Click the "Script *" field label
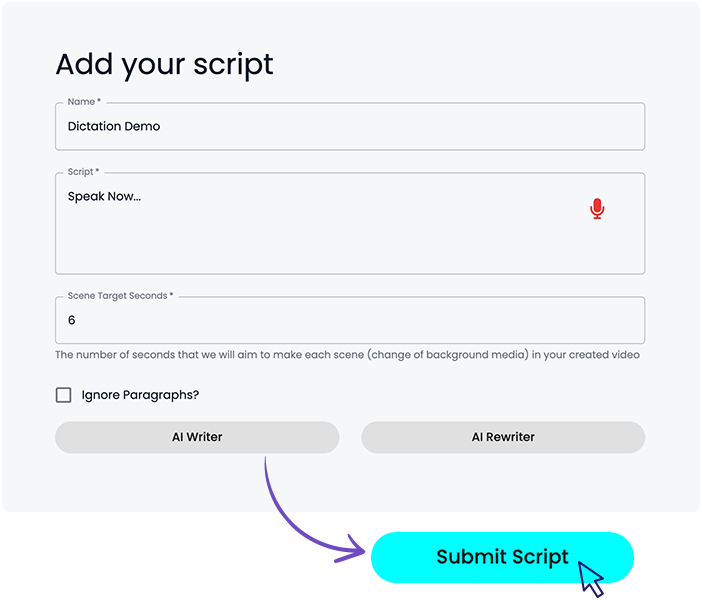This screenshot has height=600, width=702. tap(83, 172)
